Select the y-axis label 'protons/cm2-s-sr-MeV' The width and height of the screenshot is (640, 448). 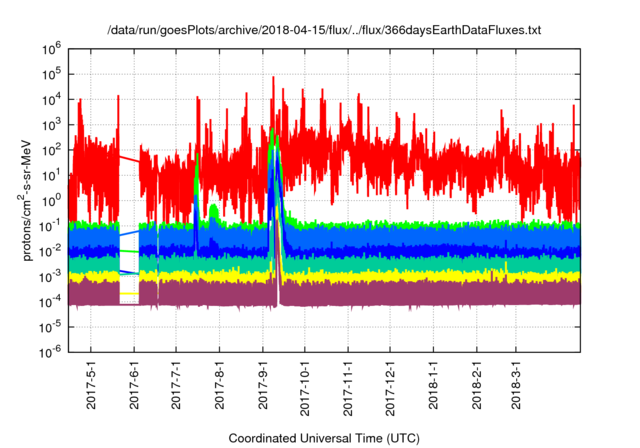pyautogui.click(x=27, y=200)
